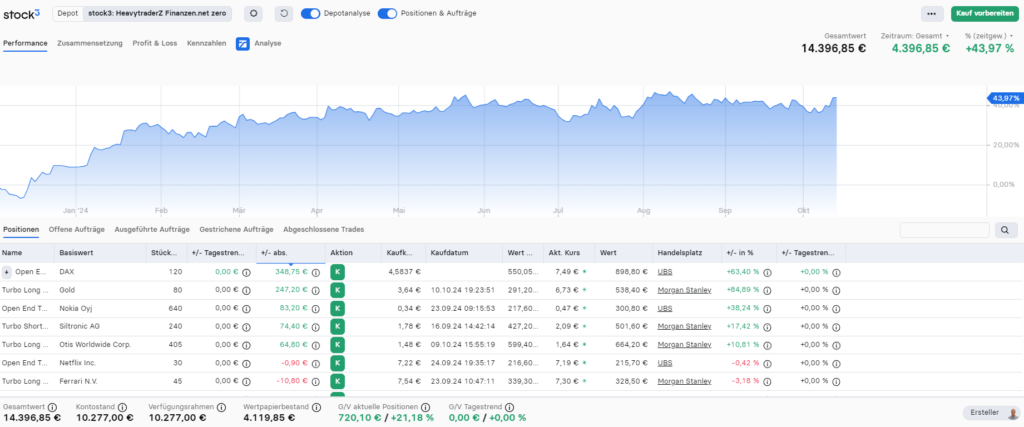1024x427 pixels.
Task: Open the Ausgeführte Aufträge tab
Action: click(152, 230)
